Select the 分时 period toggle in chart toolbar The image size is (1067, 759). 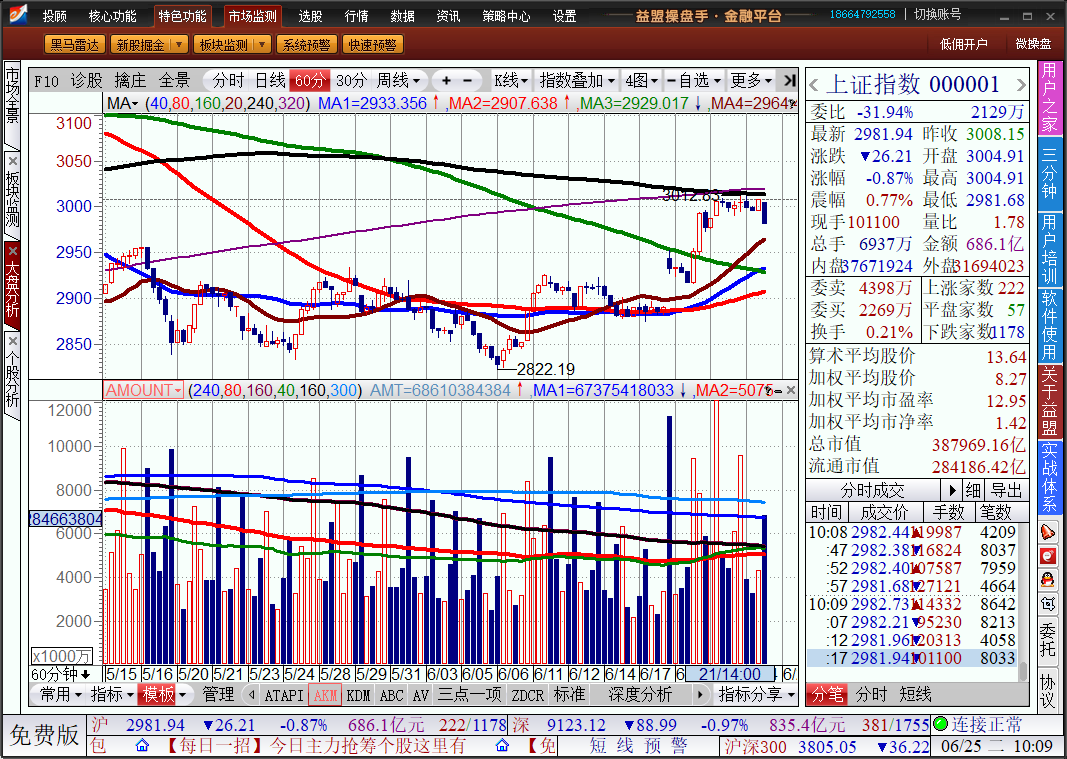point(228,81)
